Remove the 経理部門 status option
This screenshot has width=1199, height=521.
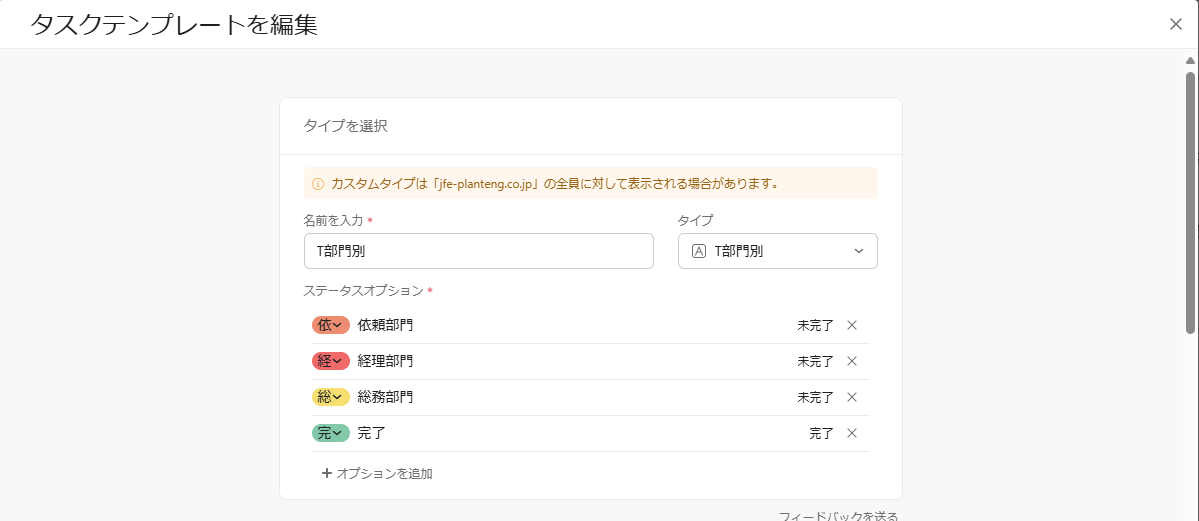[x=852, y=361]
